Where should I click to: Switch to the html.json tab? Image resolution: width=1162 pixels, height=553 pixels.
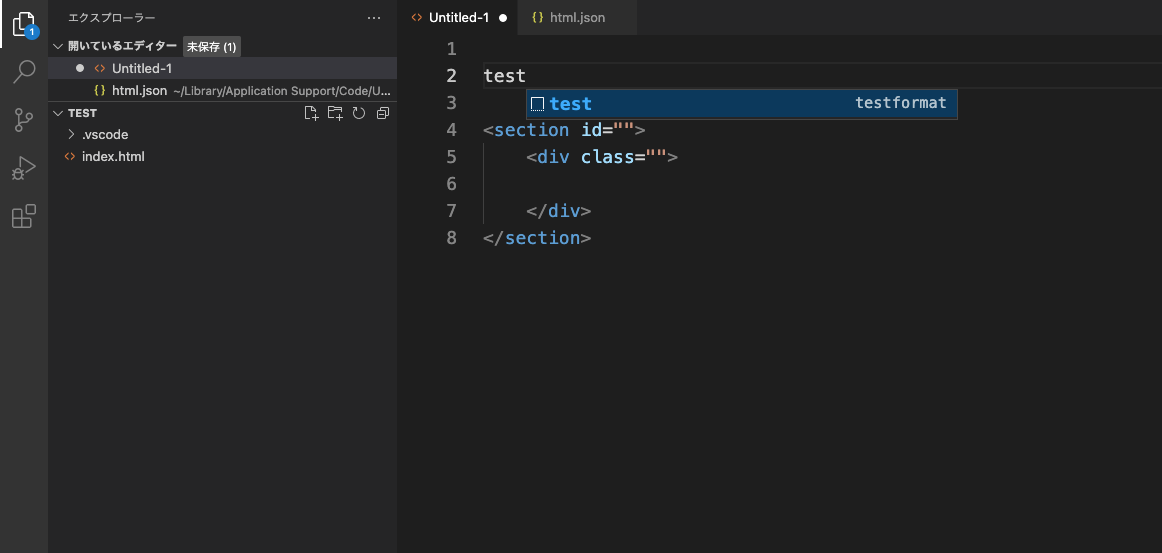[578, 18]
